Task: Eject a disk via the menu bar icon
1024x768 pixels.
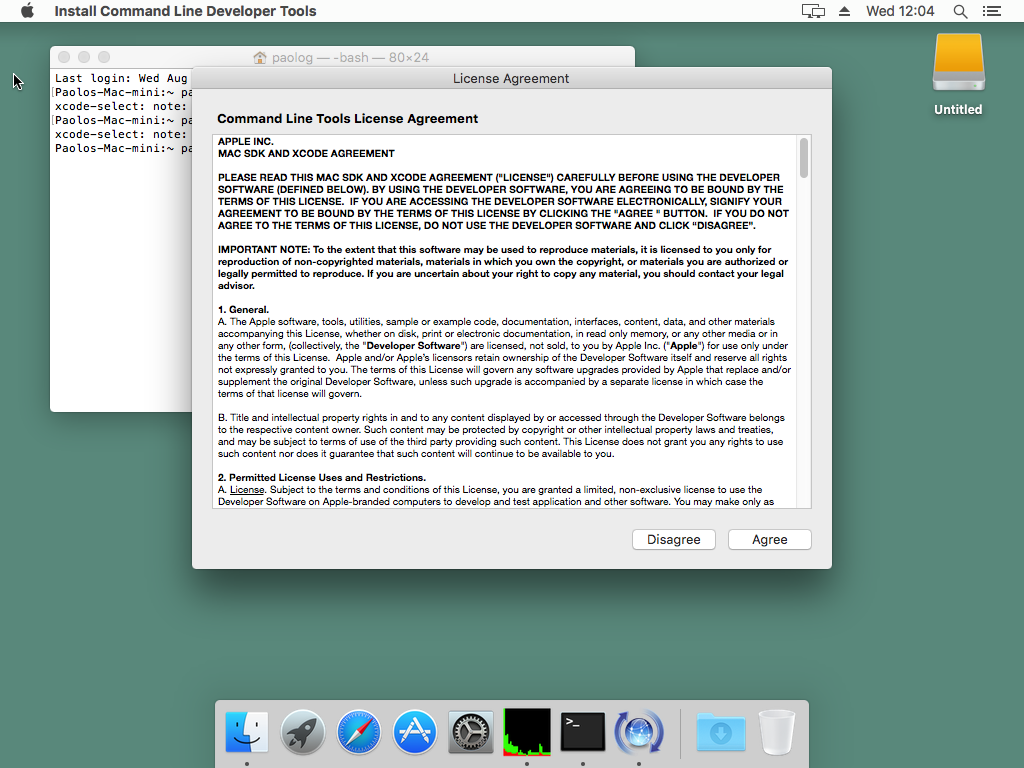Action: coord(845,11)
